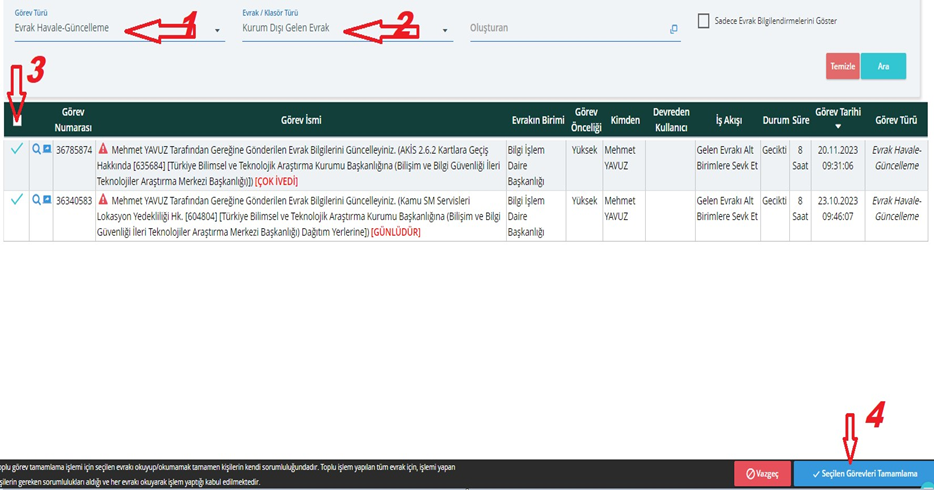Click warning triangle in task 36785874 row
934x490 pixels.
103,149
